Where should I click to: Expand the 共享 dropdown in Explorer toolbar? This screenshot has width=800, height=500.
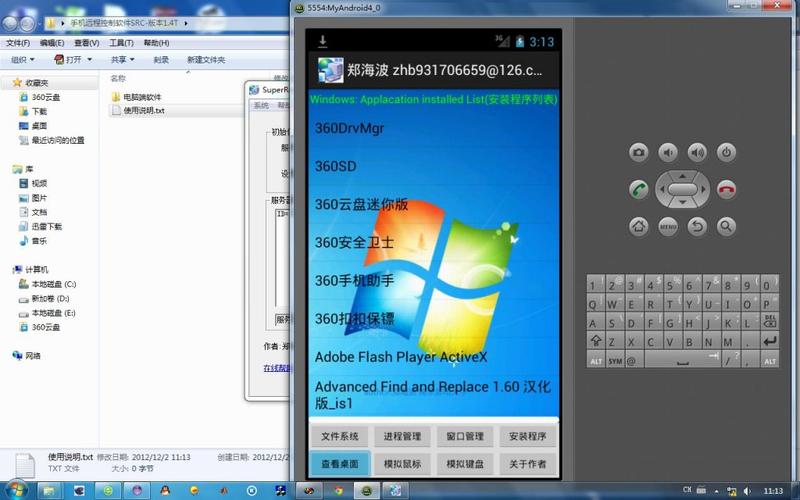tap(122, 60)
